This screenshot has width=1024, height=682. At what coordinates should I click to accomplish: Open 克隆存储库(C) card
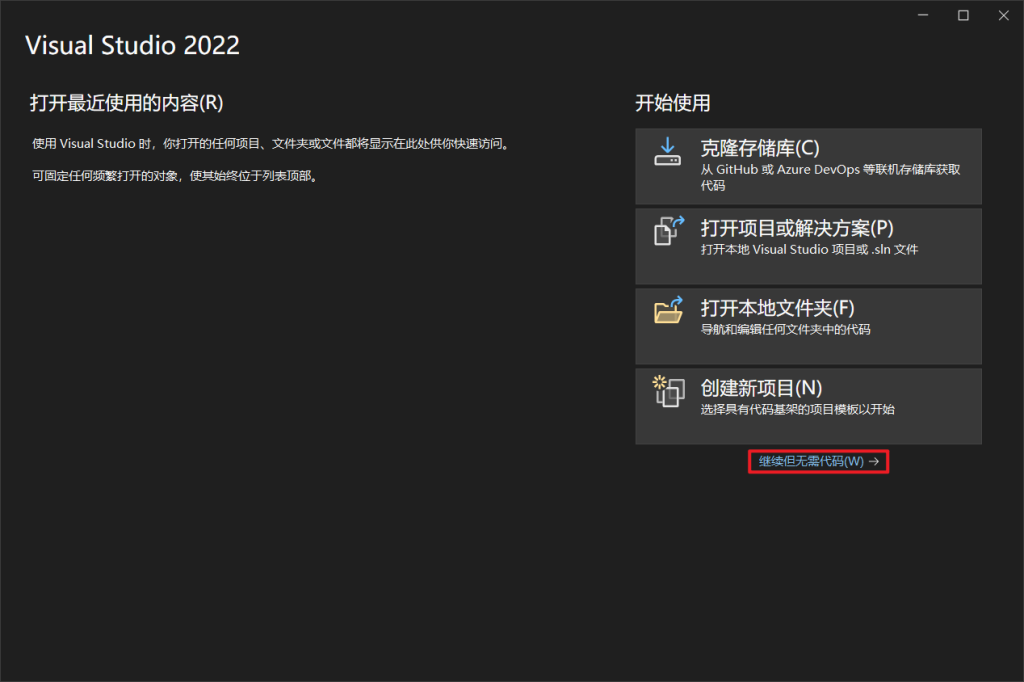pyautogui.click(x=808, y=167)
